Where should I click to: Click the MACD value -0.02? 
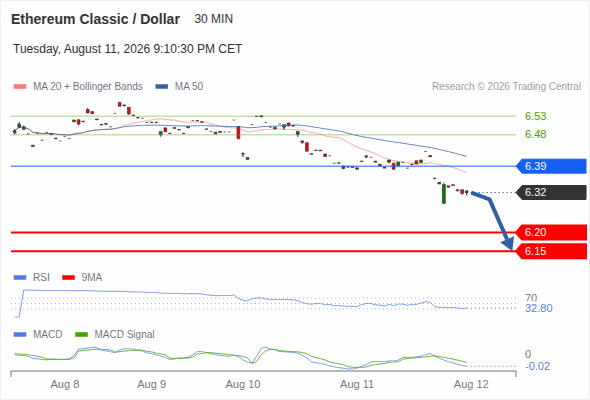click(x=537, y=367)
